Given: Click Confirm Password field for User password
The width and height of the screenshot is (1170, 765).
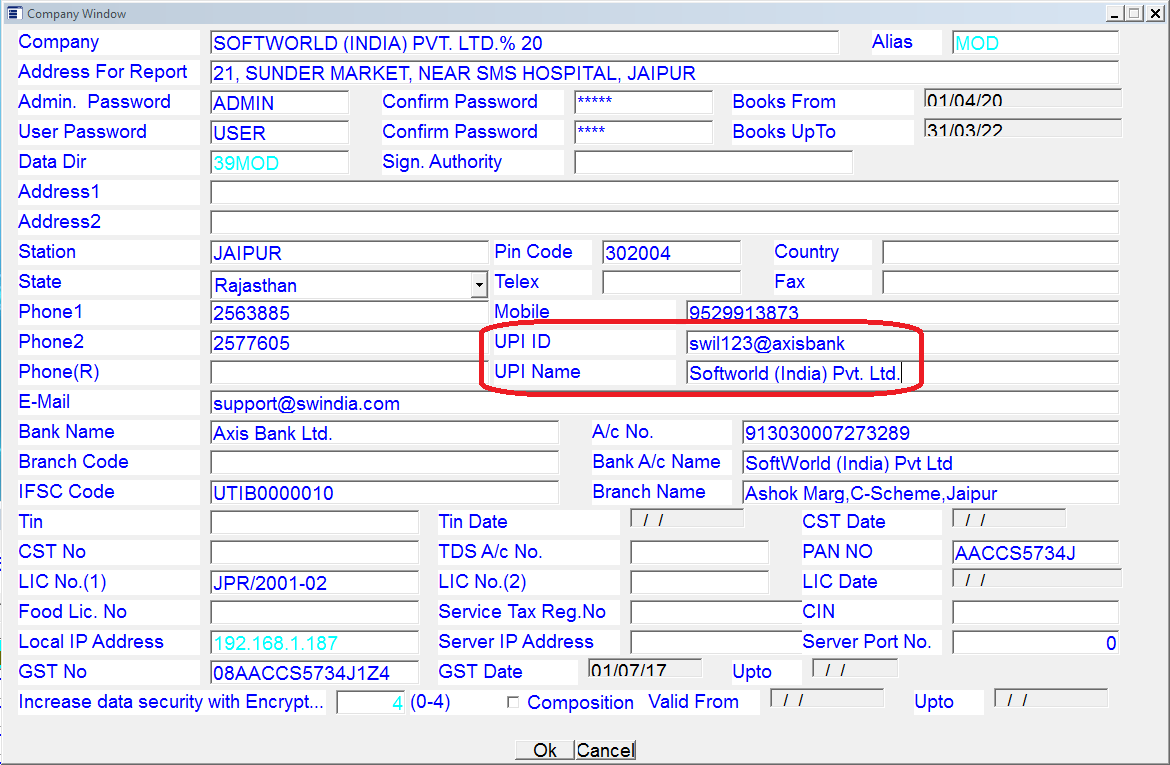Looking at the screenshot, I should click(643, 132).
